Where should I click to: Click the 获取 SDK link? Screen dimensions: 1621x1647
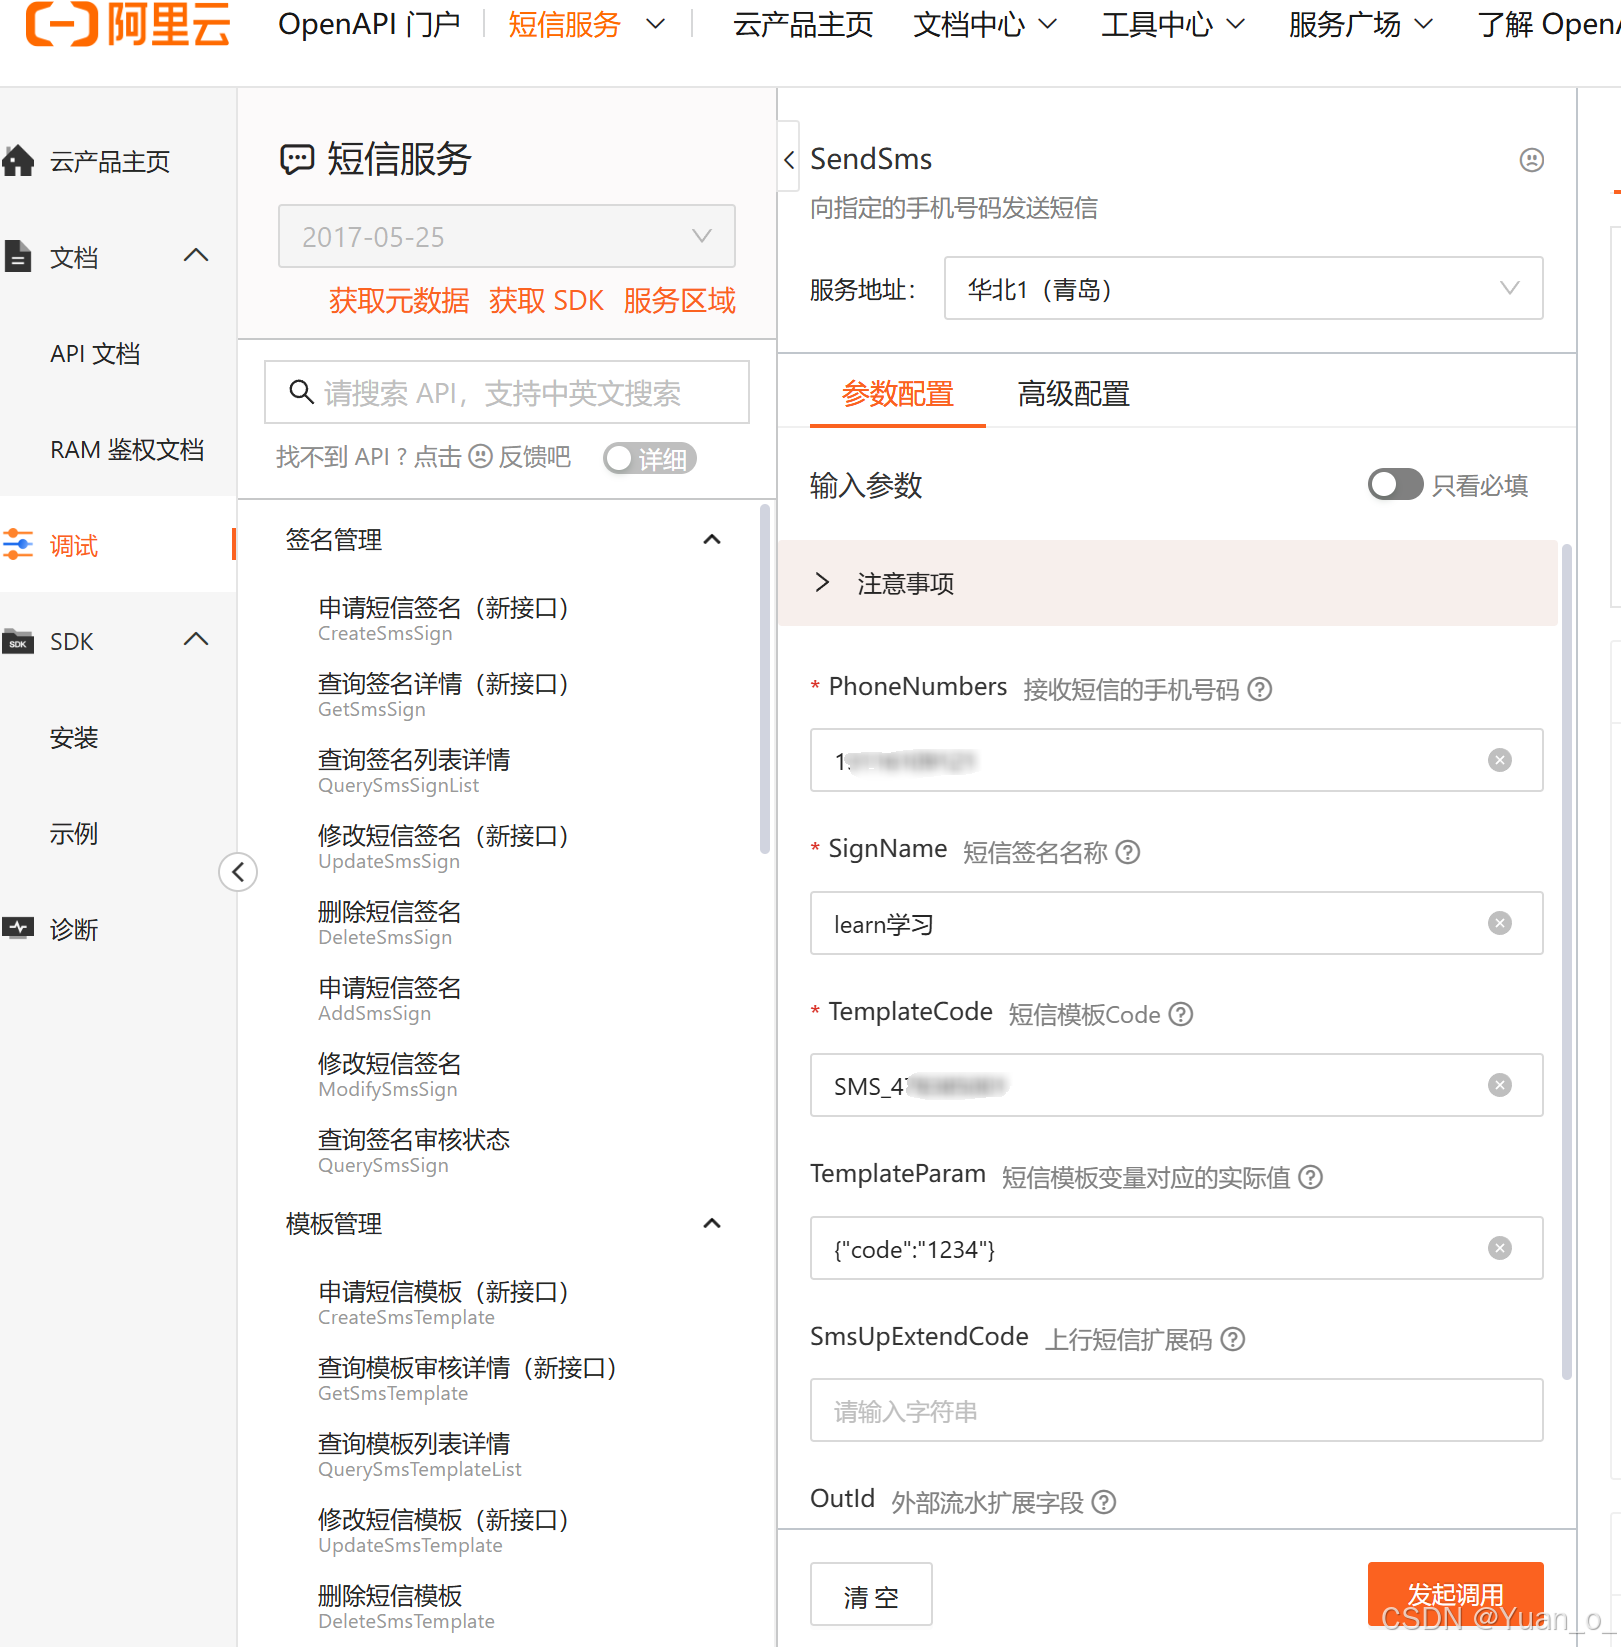coord(546,300)
